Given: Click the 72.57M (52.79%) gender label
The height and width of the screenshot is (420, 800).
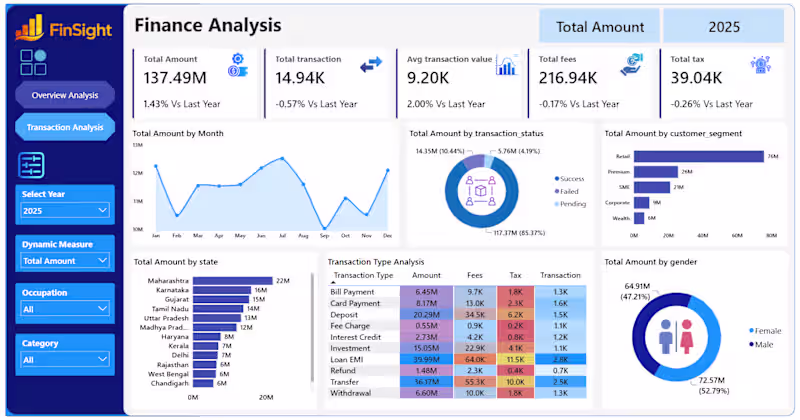Looking at the screenshot, I should tap(713, 385).
